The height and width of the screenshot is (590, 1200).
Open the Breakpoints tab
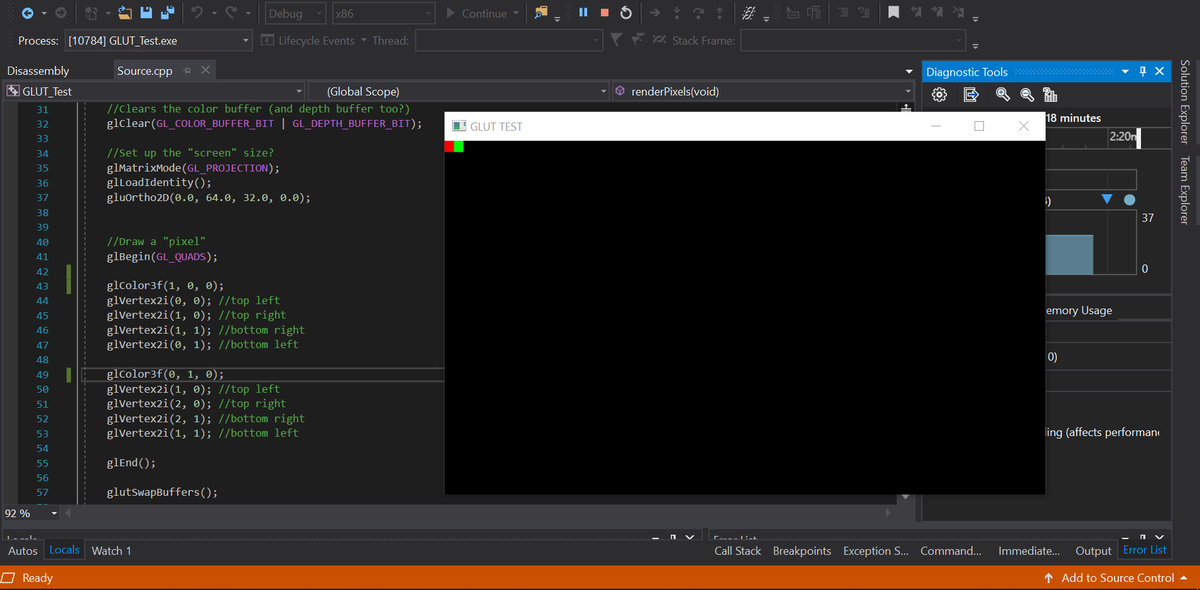pyautogui.click(x=802, y=550)
